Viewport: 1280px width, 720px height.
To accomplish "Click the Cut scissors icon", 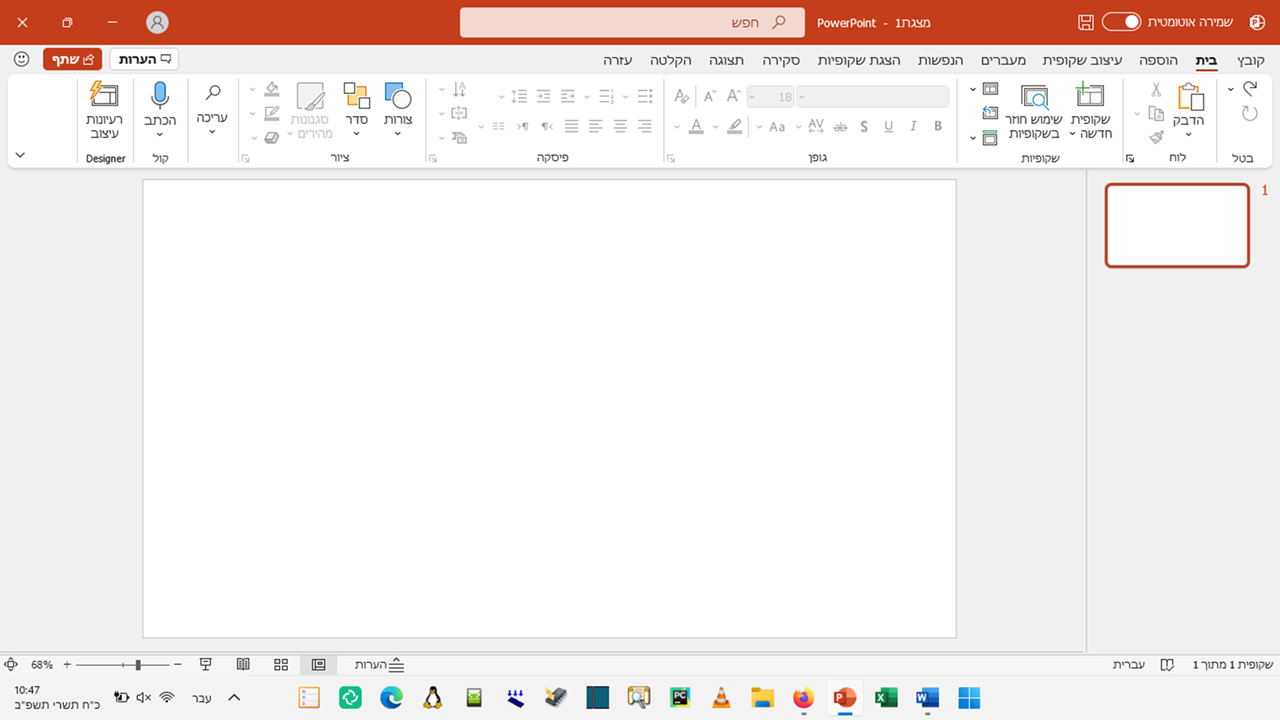I will coord(1156,91).
